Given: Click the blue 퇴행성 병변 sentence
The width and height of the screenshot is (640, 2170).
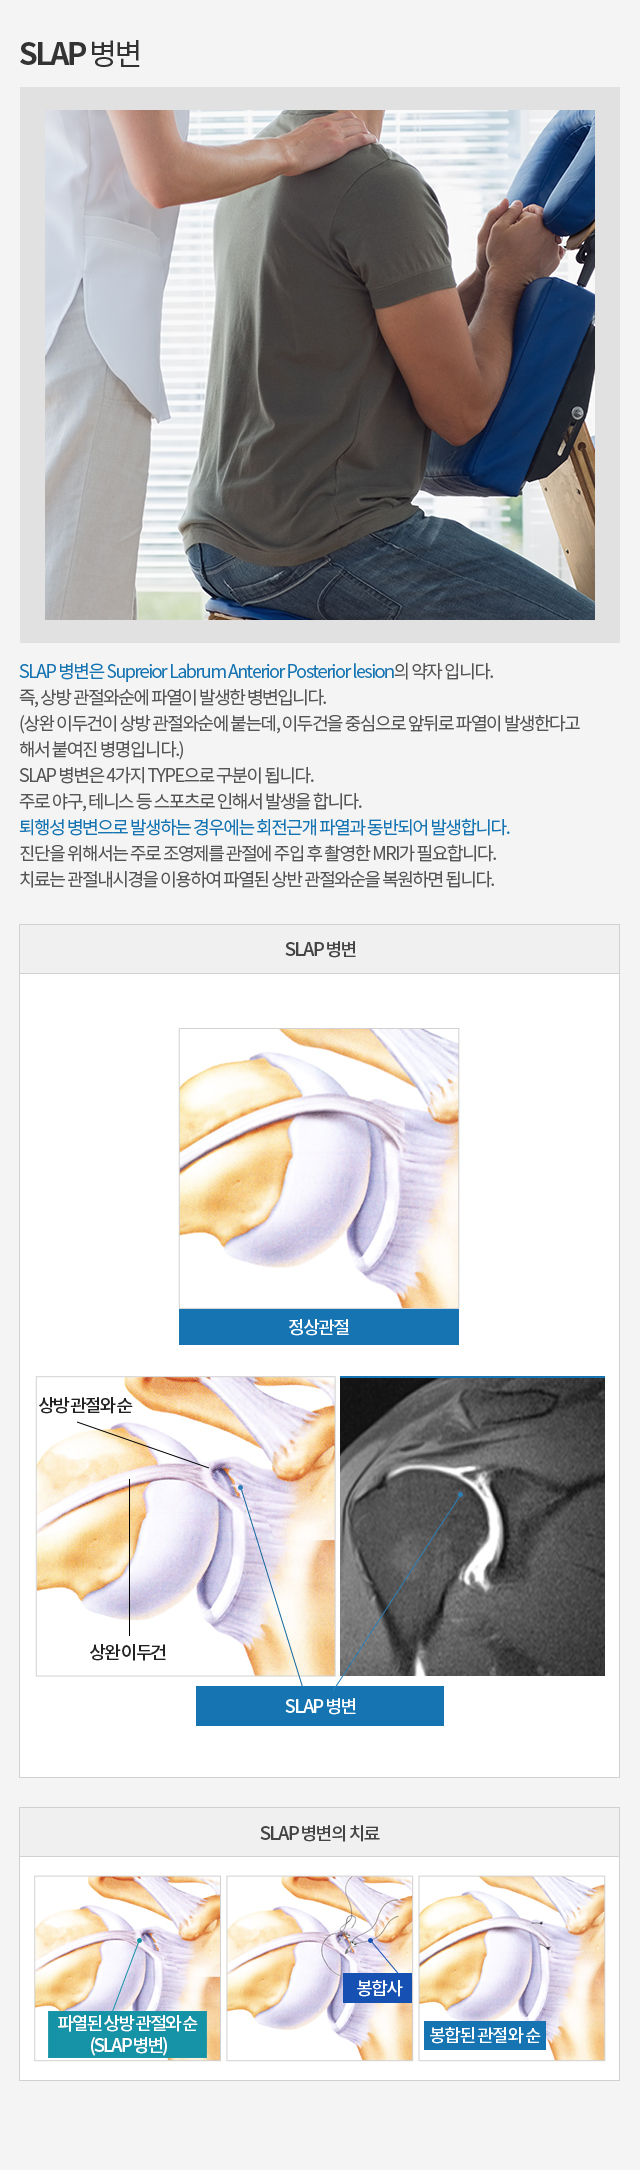Looking at the screenshot, I should tap(265, 827).
